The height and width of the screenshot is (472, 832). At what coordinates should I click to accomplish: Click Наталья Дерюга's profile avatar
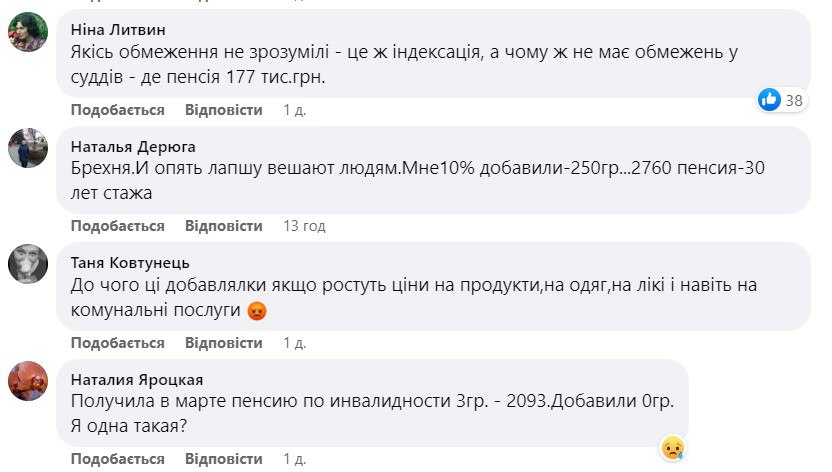(28, 148)
